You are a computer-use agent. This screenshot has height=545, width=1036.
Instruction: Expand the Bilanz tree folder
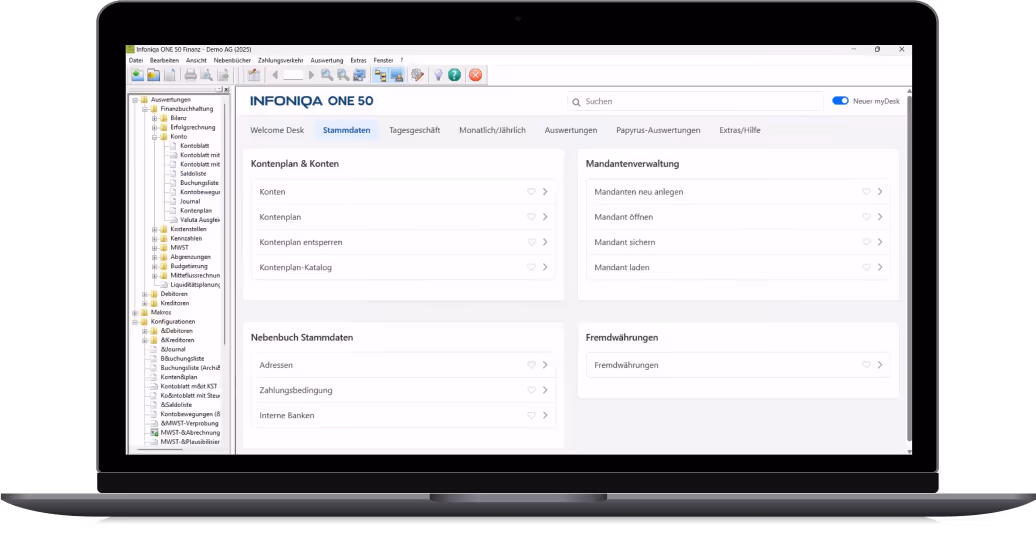point(155,118)
